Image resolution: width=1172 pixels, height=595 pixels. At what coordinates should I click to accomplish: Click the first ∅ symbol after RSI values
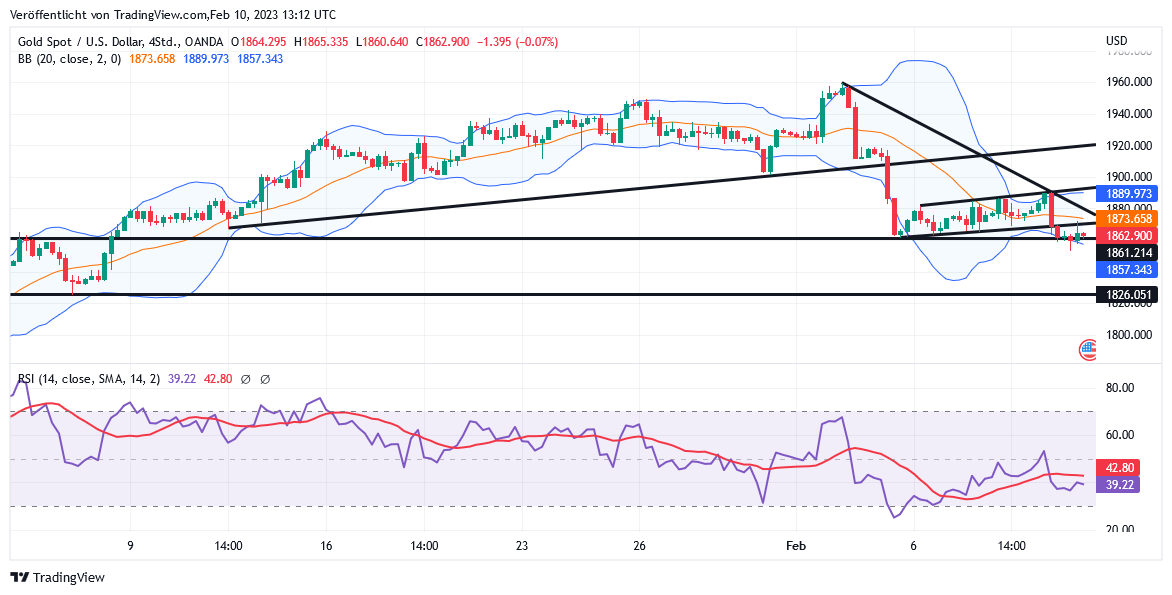point(245,379)
